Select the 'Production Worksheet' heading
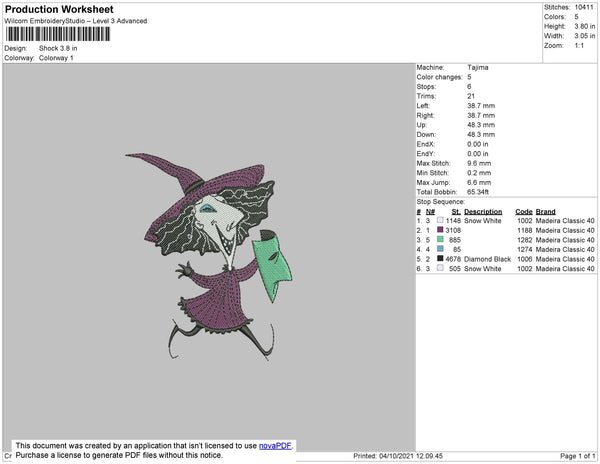 pos(59,10)
